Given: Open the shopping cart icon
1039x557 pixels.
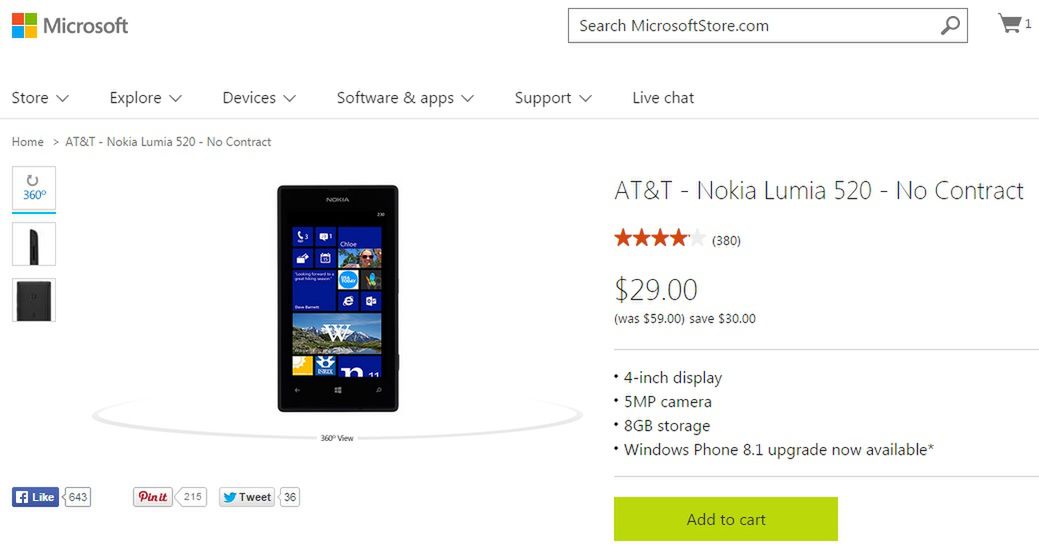Looking at the screenshot, I should tap(1010, 24).
